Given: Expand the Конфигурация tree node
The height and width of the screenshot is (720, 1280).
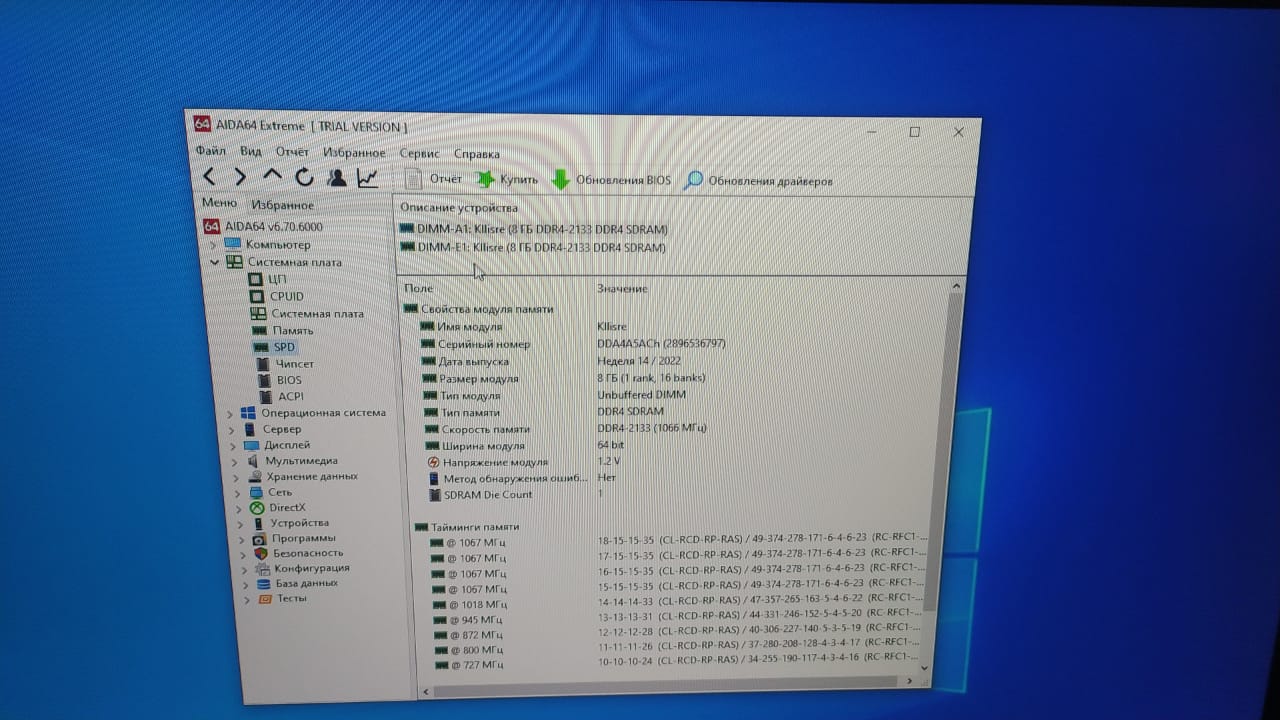Looking at the screenshot, I should (244, 568).
